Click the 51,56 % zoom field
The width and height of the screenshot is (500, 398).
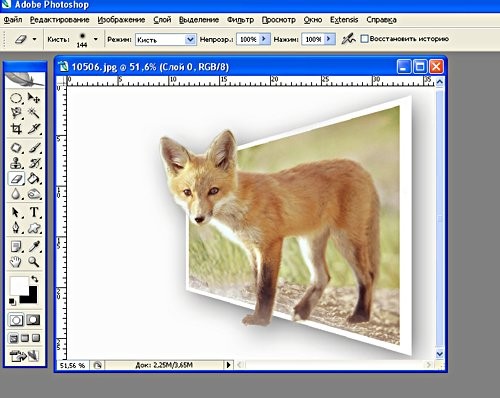[x=73, y=366]
